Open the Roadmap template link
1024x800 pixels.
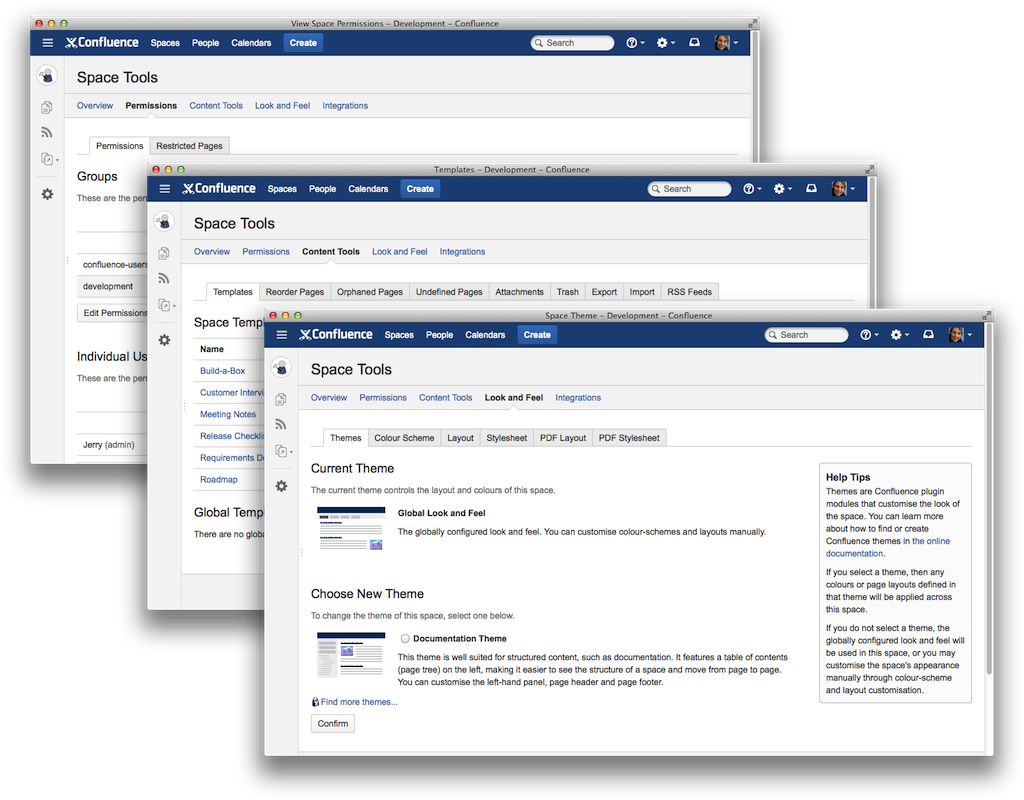tap(219, 479)
